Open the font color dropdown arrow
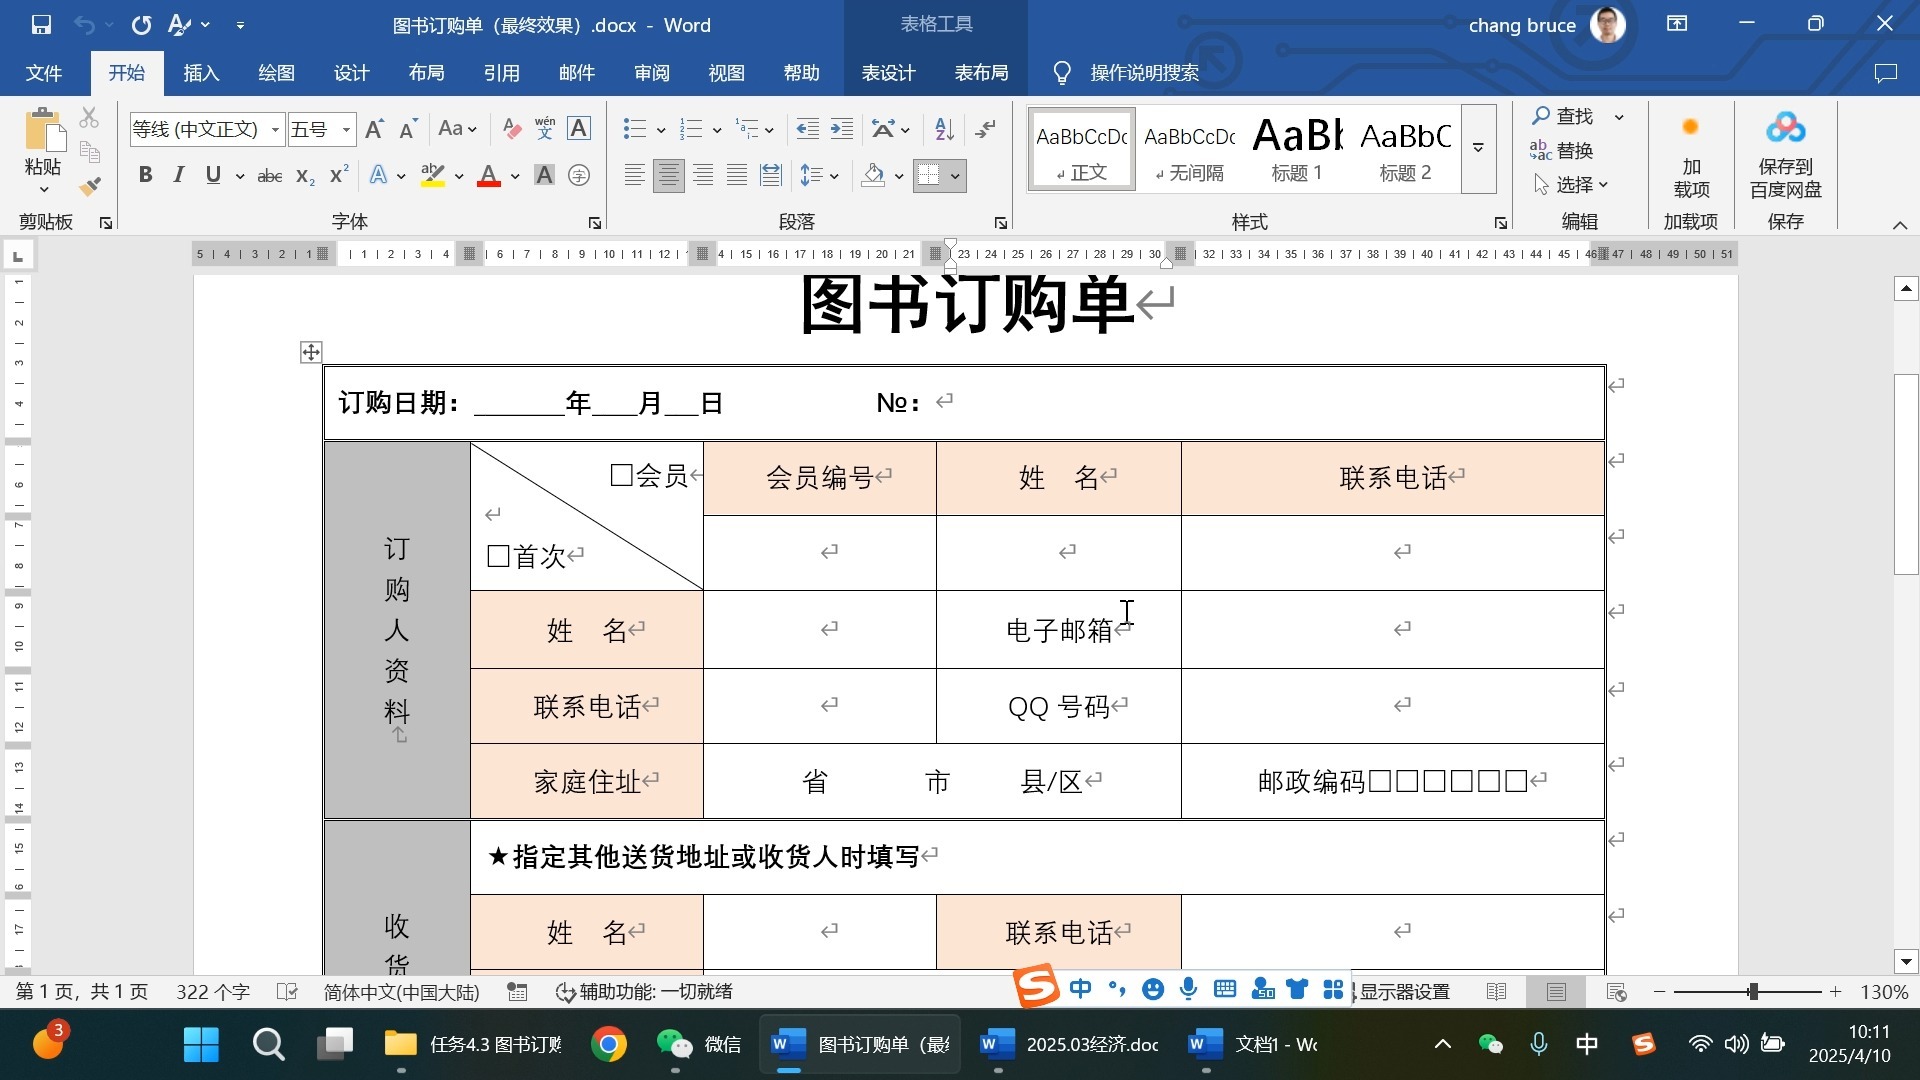The height and width of the screenshot is (1080, 1920). click(514, 176)
